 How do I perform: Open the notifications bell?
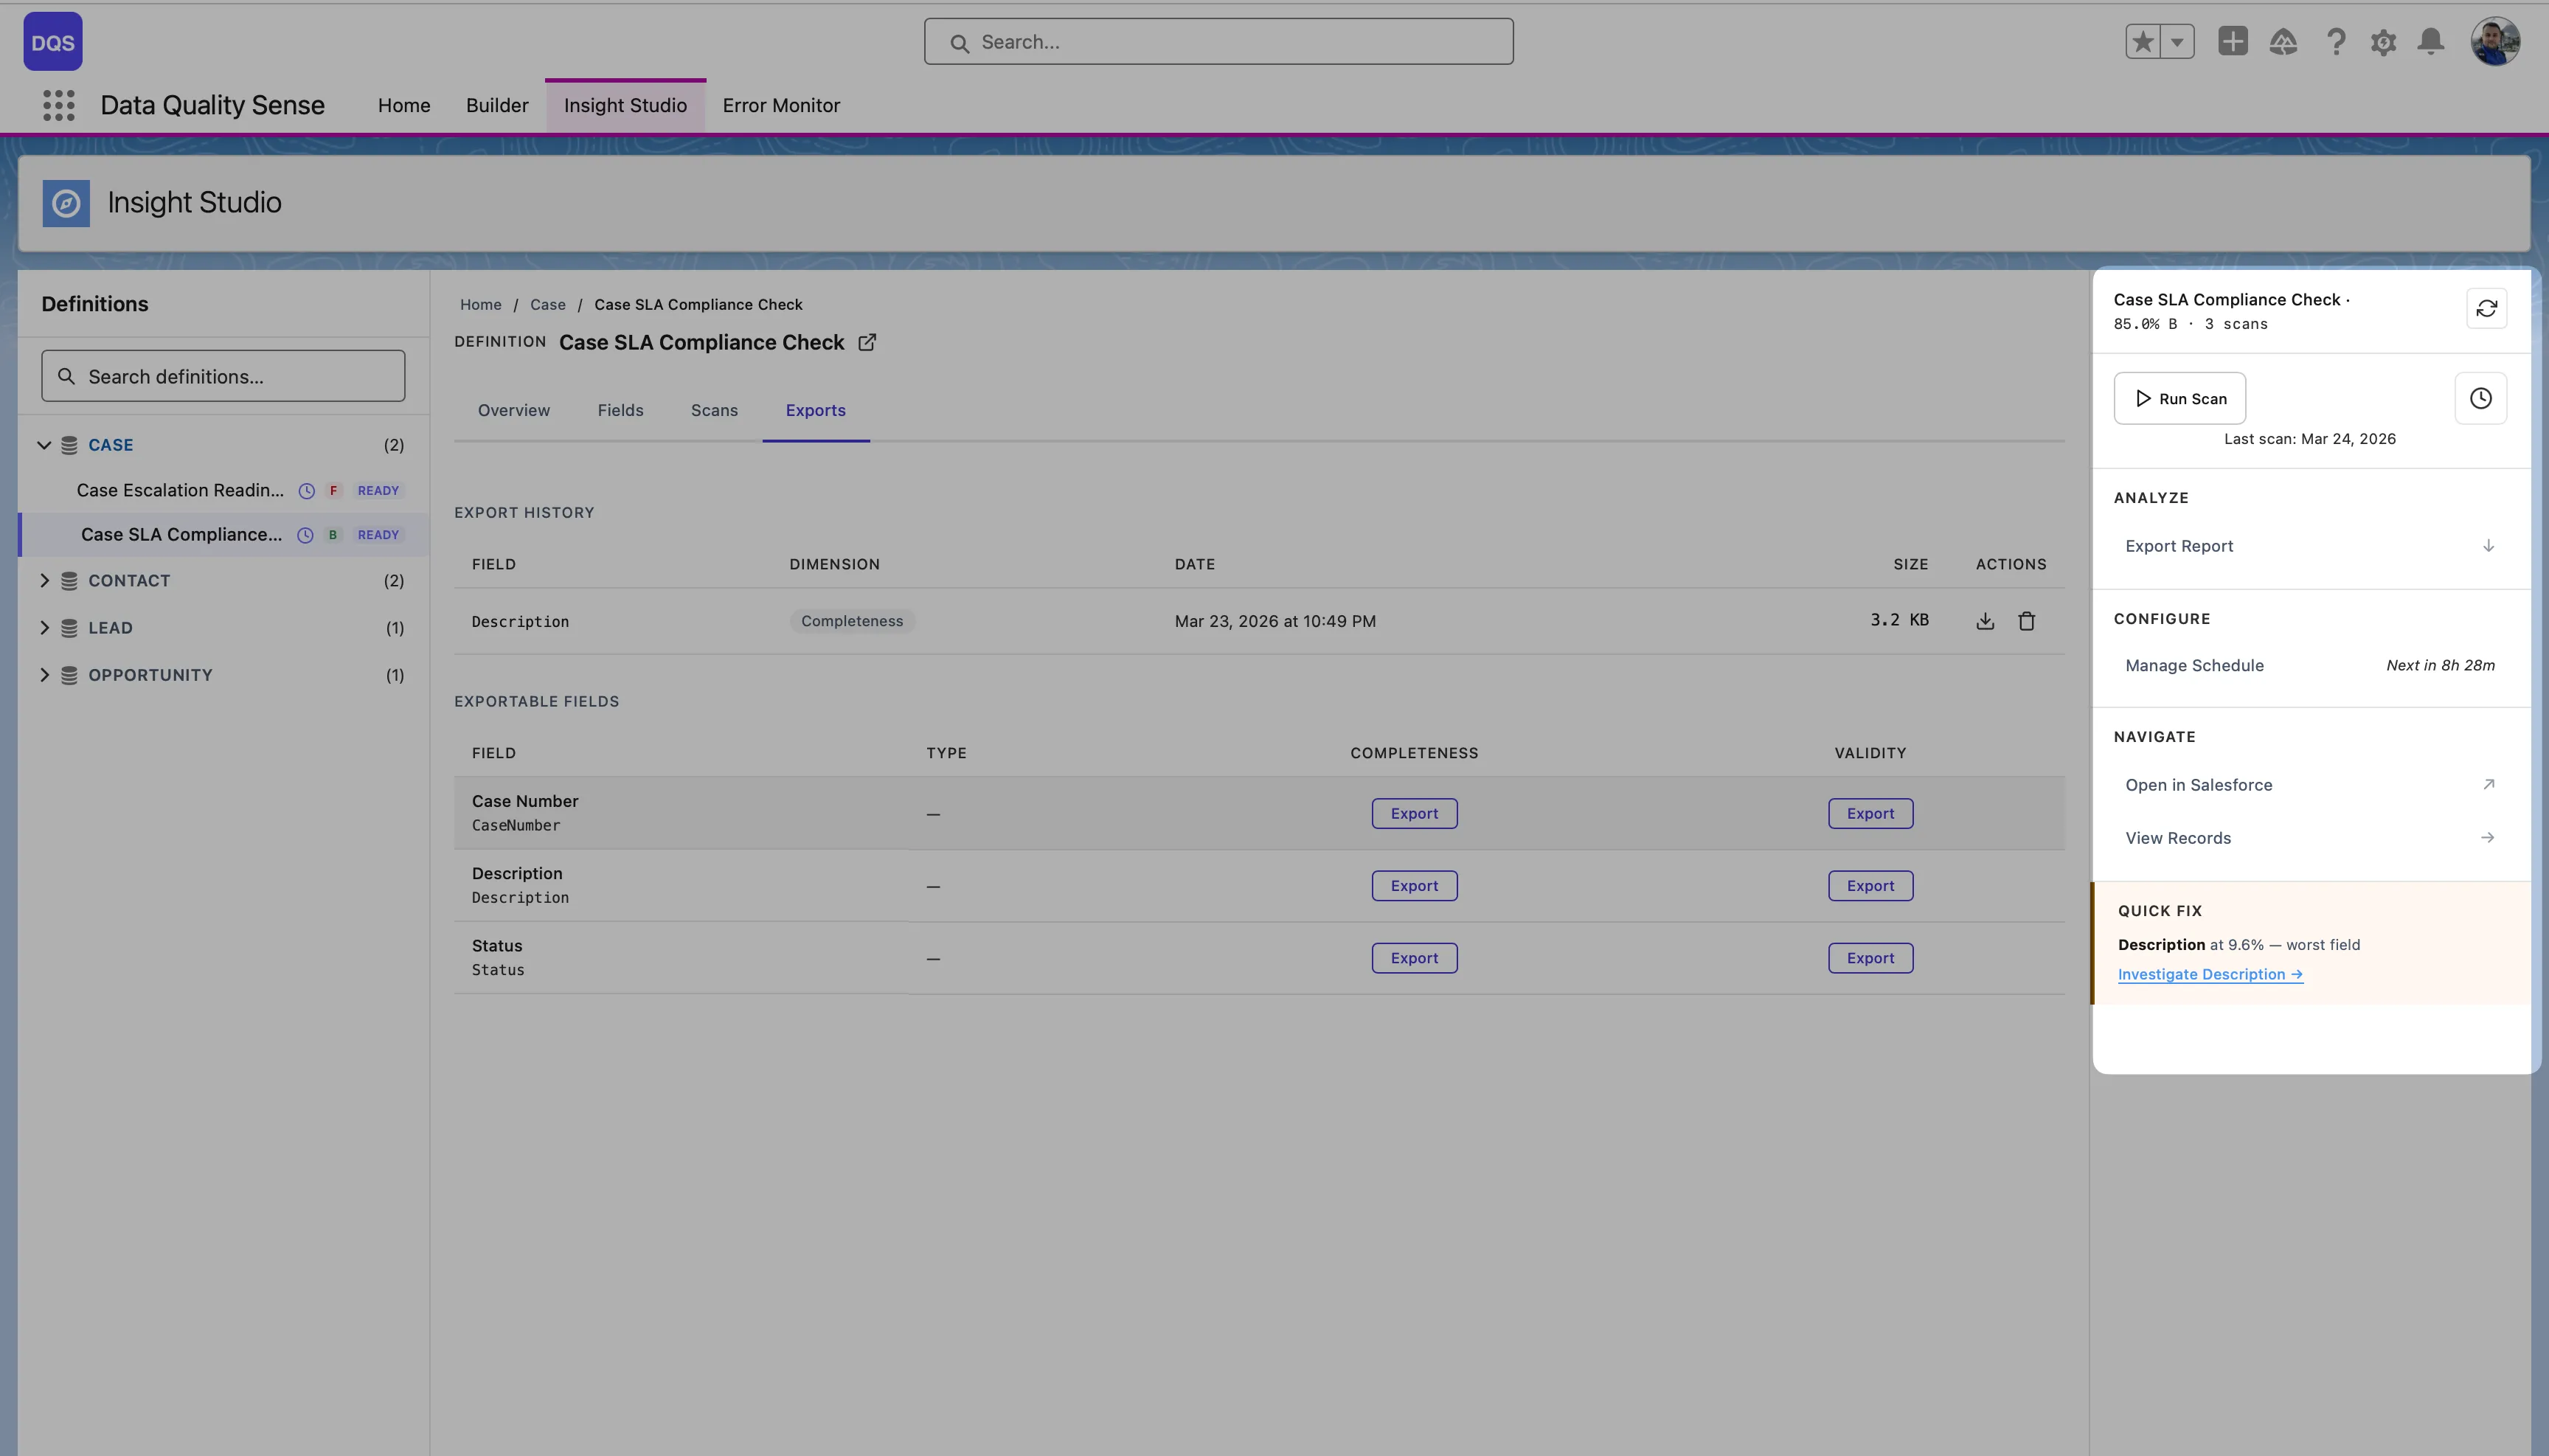coord(2429,41)
